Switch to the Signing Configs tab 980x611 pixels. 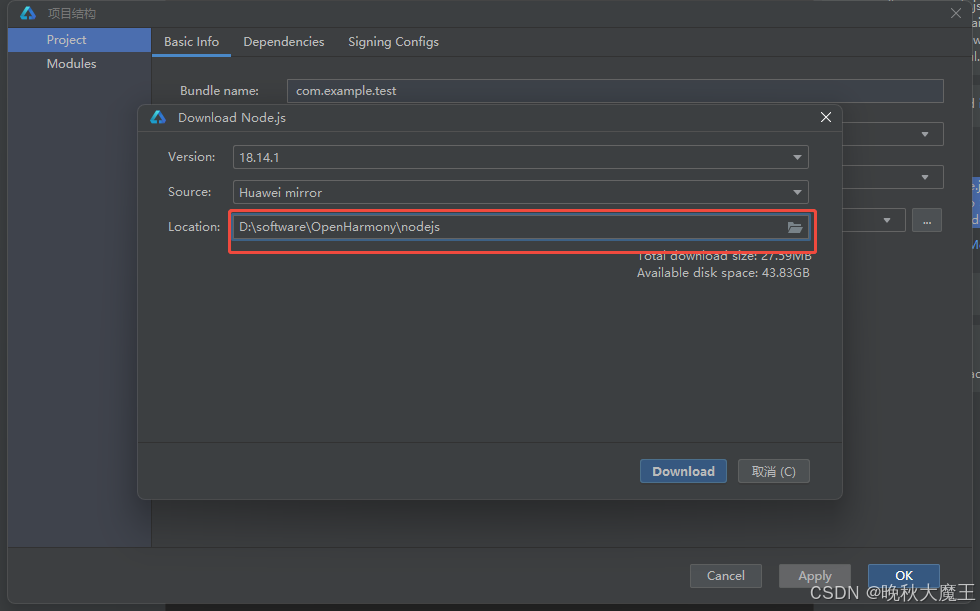pos(393,42)
